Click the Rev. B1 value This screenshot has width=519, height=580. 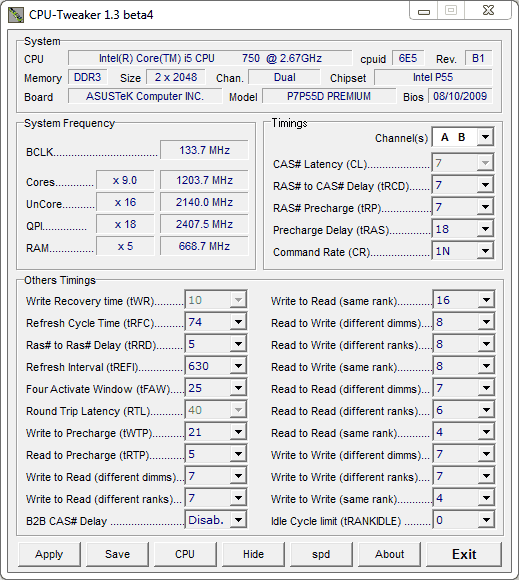(478, 58)
